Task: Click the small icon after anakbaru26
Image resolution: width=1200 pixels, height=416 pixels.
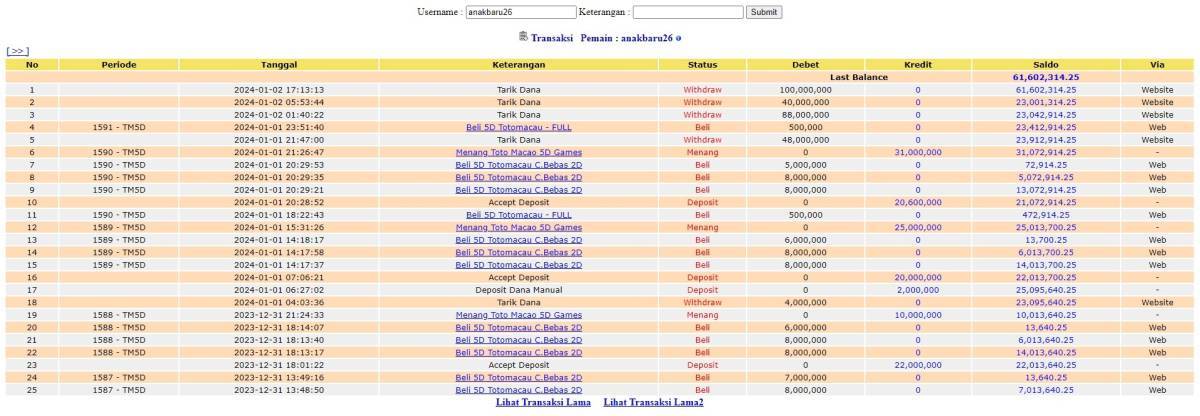Action: pos(678,38)
